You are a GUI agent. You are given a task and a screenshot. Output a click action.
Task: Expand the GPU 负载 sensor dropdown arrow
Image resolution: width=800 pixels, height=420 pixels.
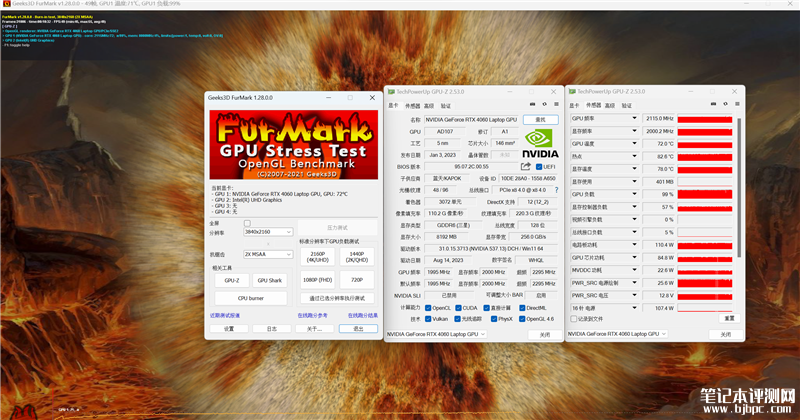[634, 194]
